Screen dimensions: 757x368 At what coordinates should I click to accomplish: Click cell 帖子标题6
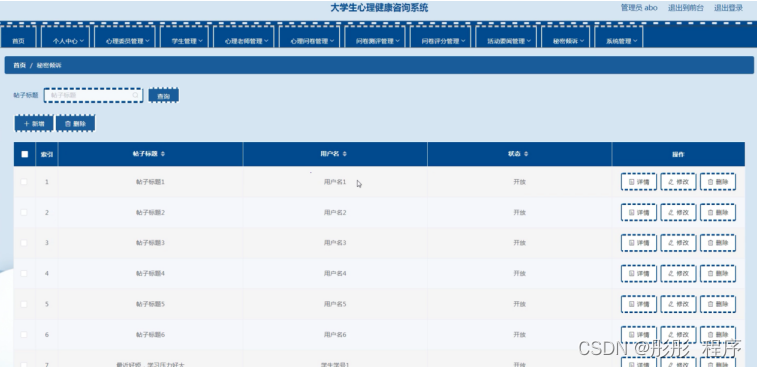pyautogui.click(x=150, y=335)
